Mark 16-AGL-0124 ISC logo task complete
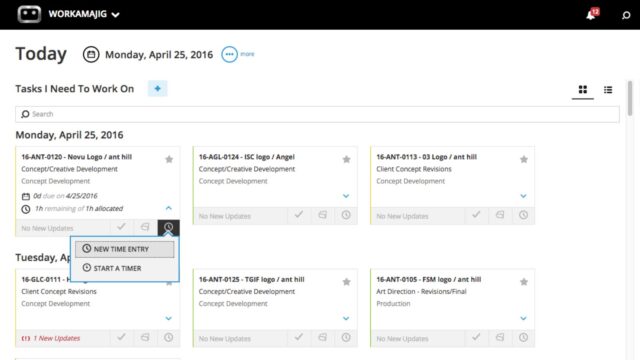 tap(299, 215)
